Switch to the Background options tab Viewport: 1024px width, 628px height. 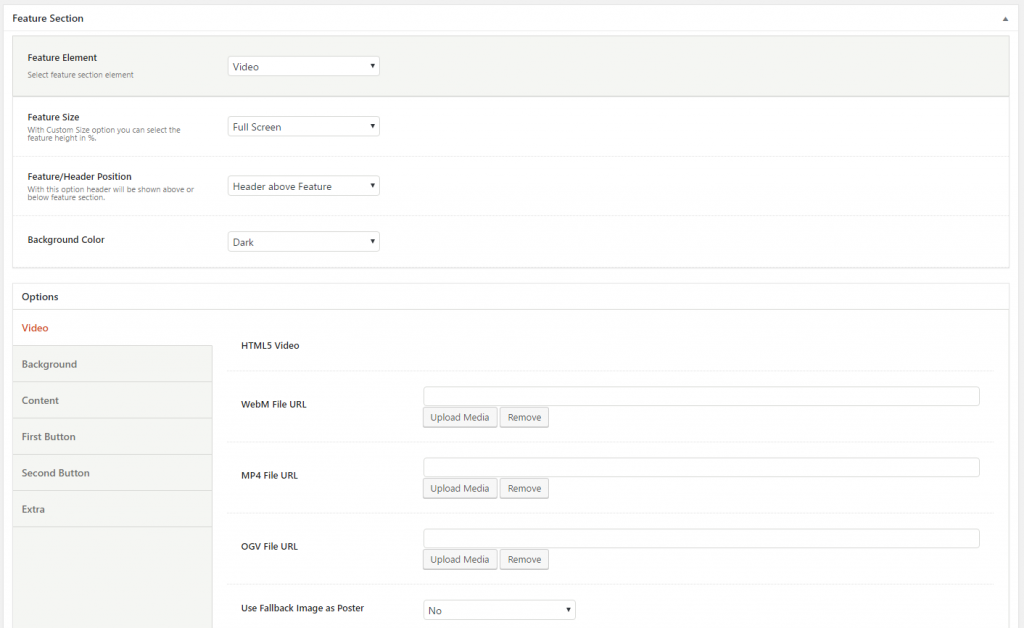[50, 364]
